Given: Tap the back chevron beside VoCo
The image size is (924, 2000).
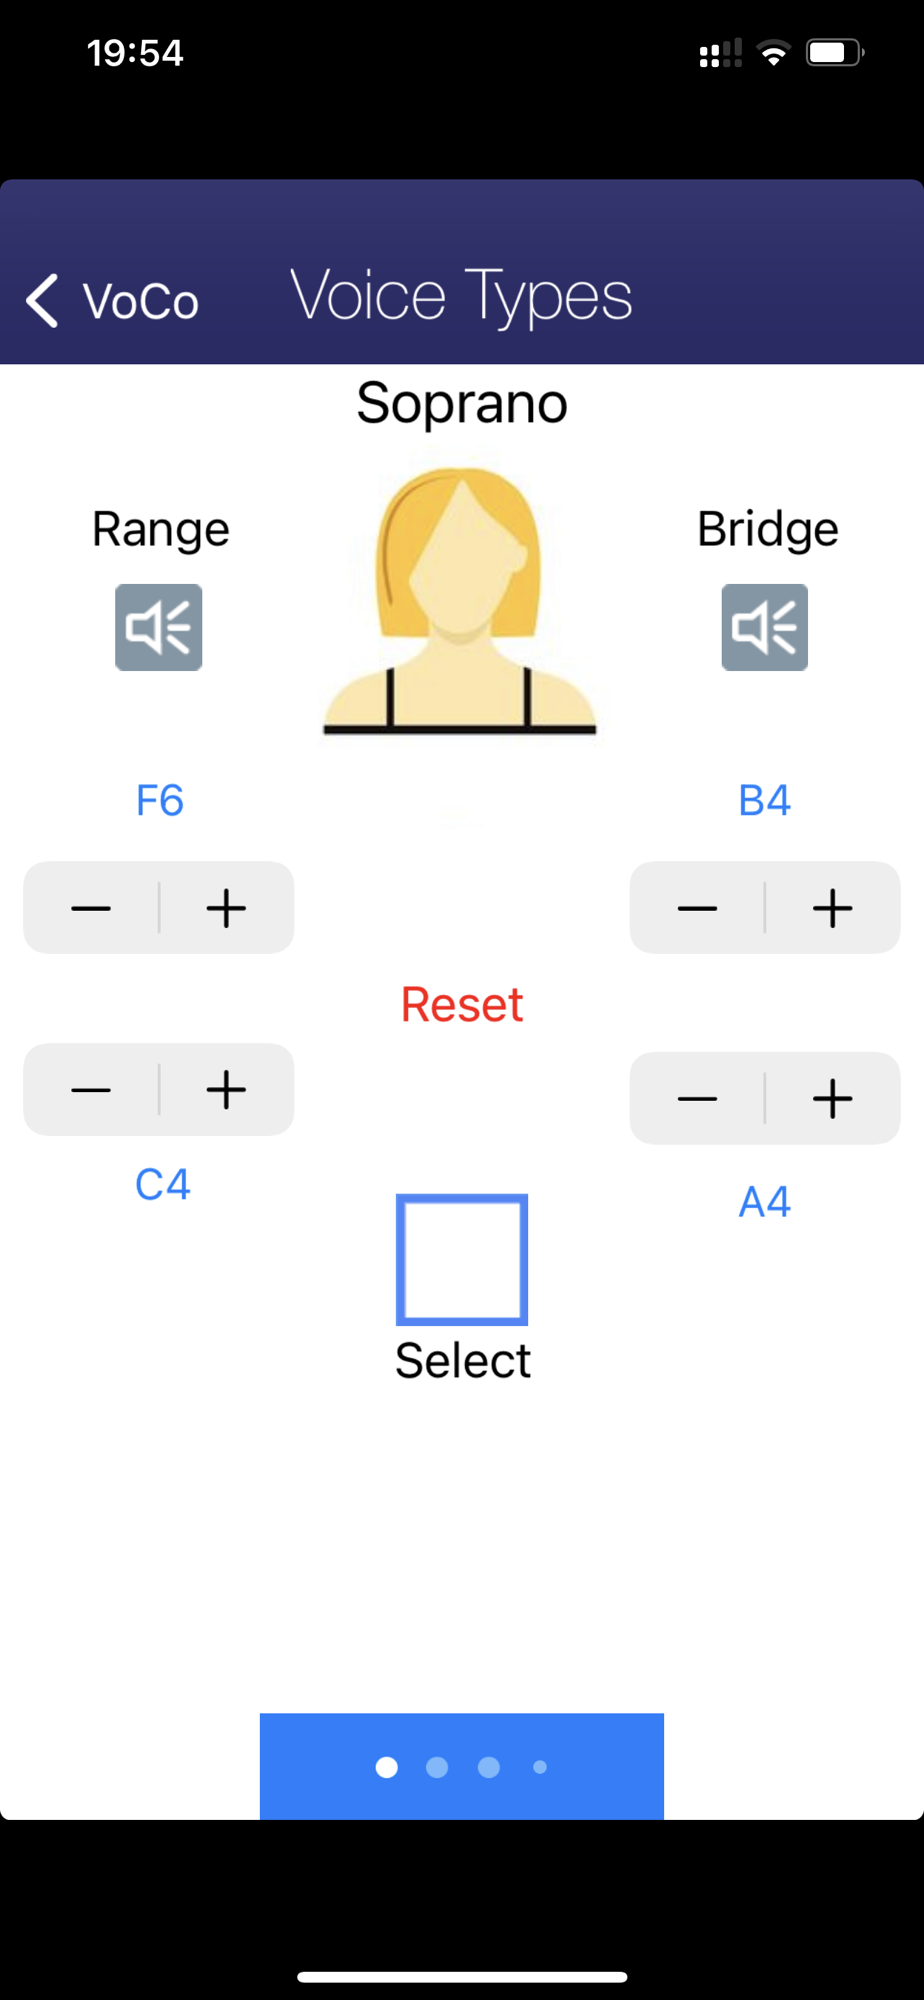Looking at the screenshot, I should pyautogui.click(x=42, y=300).
